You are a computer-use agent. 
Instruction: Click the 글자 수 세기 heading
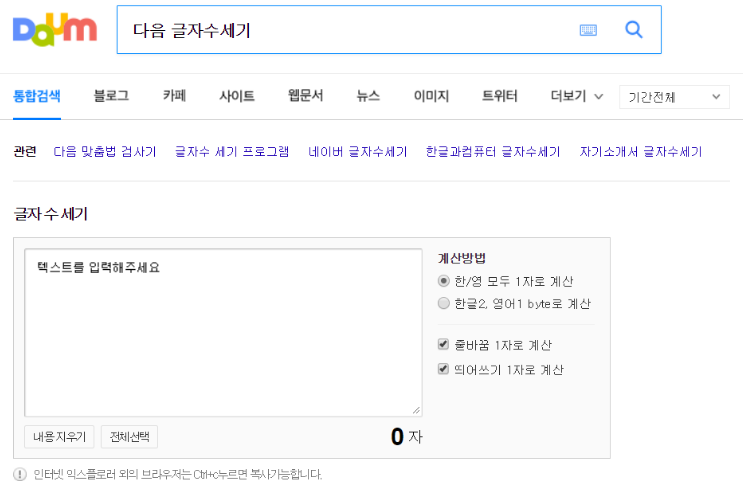(51, 214)
